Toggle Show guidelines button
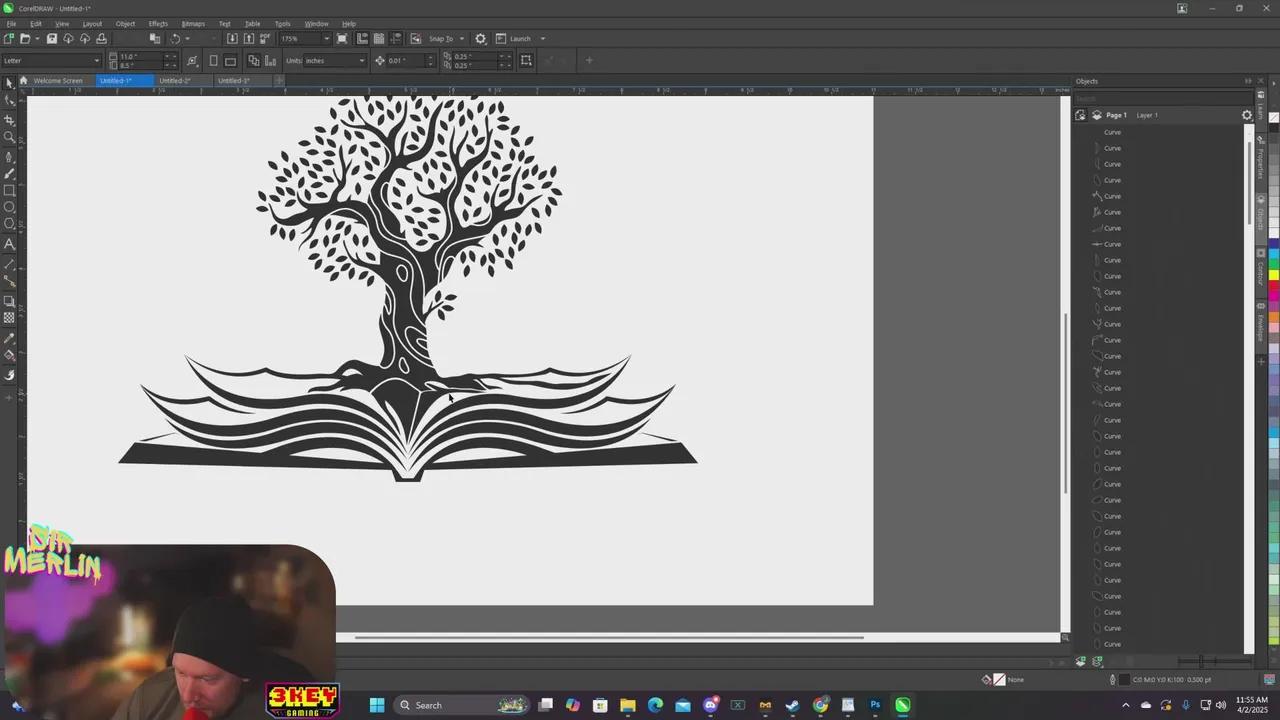1280x720 pixels. [396, 39]
